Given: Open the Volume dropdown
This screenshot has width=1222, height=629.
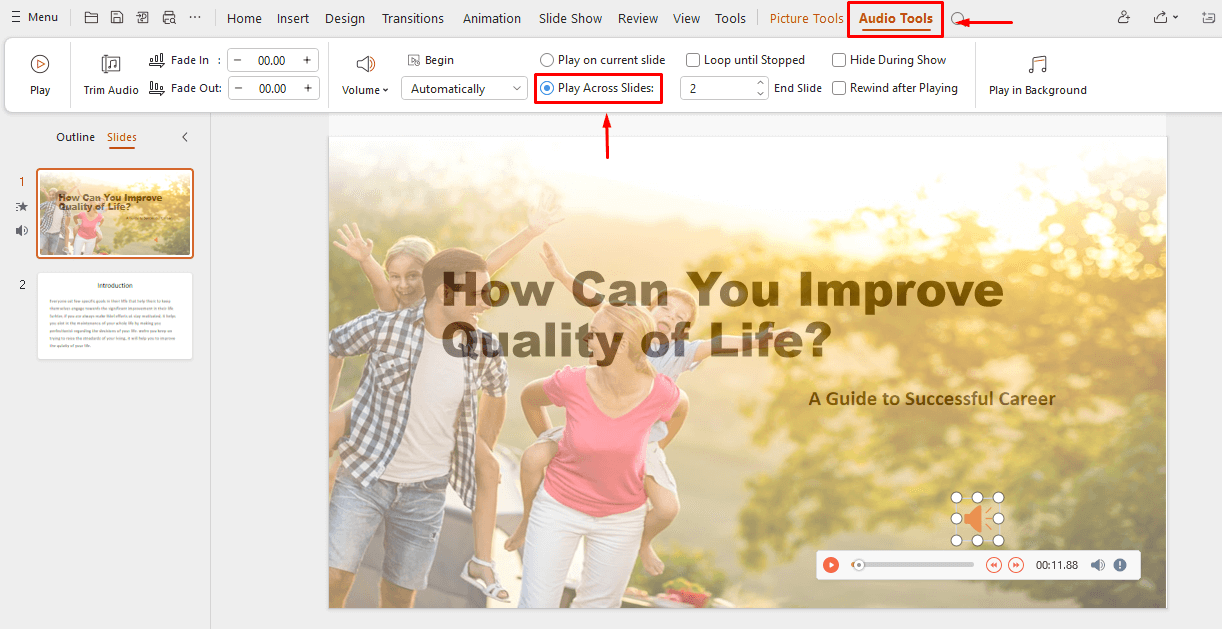Looking at the screenshot, I should (x=366, y=90).
